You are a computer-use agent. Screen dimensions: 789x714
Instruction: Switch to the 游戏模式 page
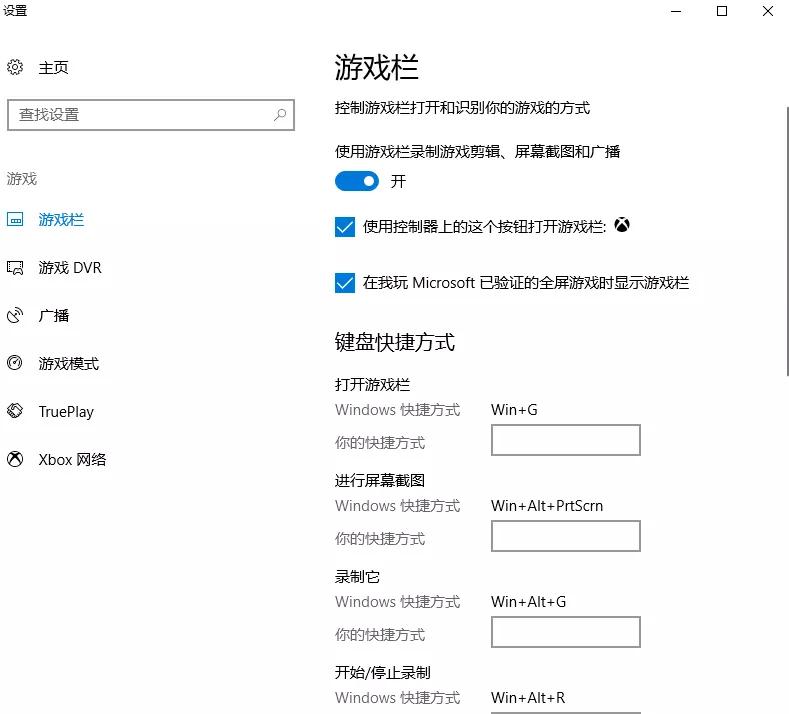point(69,363)
